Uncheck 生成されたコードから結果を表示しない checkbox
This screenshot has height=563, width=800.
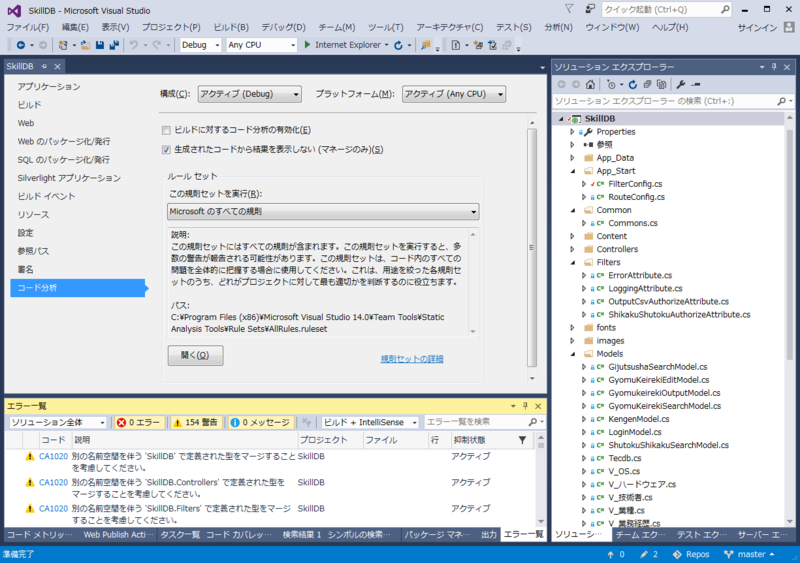[x=166, y=150]
